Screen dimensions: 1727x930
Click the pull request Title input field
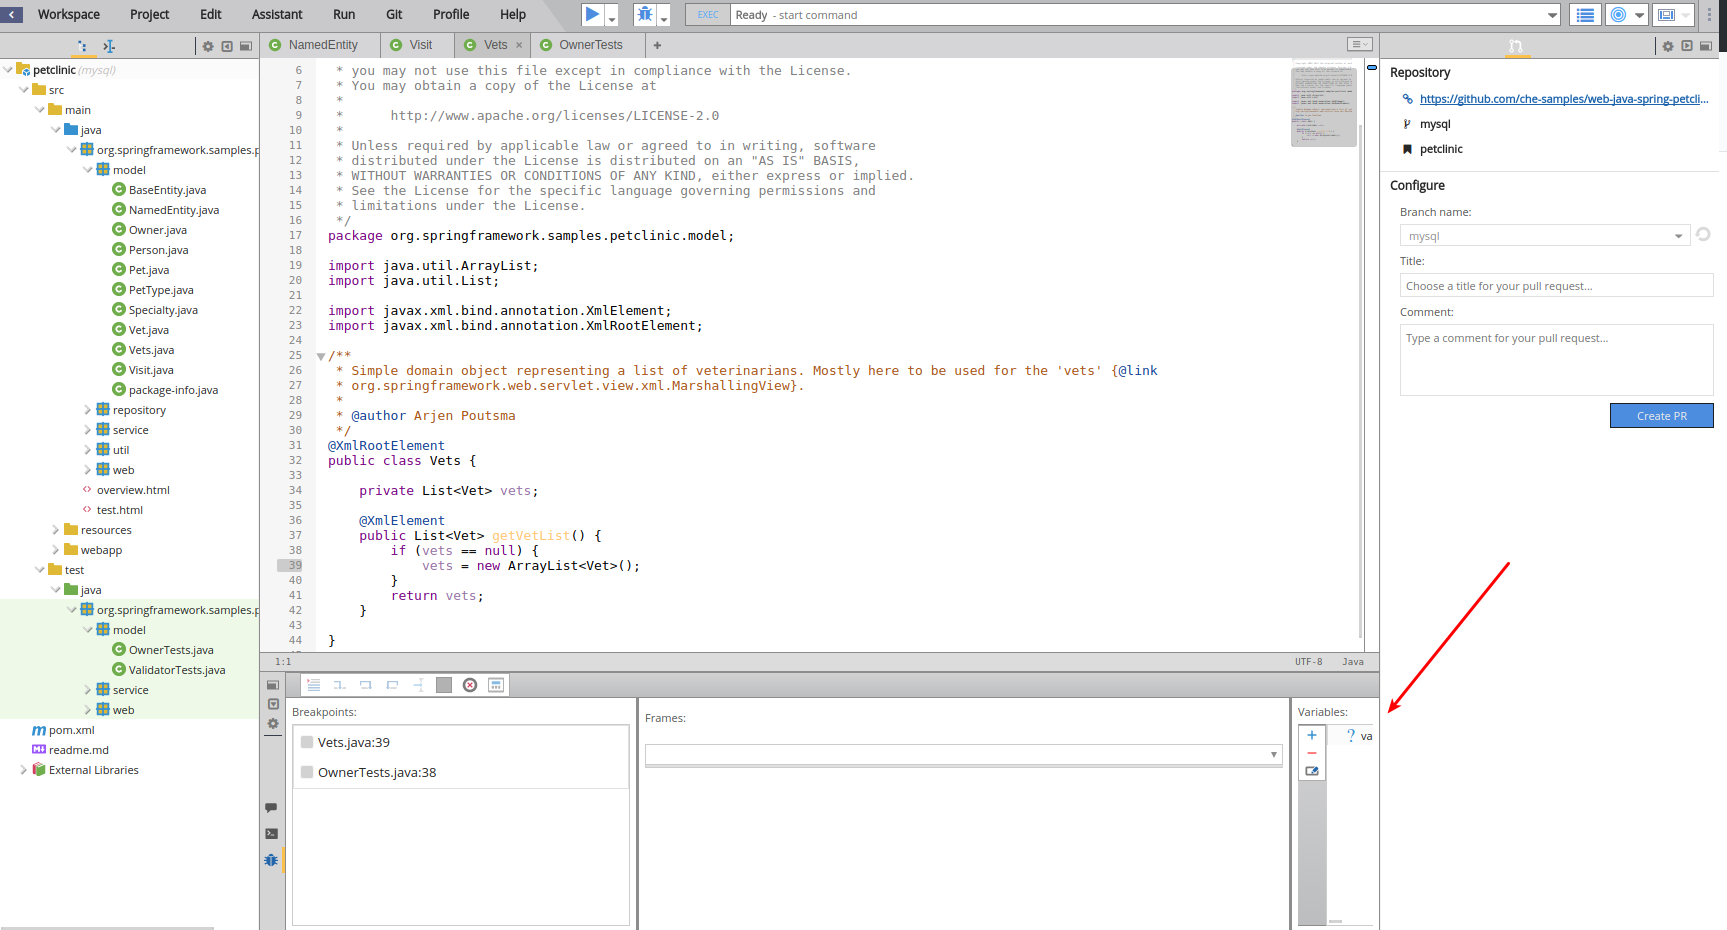1556,286
